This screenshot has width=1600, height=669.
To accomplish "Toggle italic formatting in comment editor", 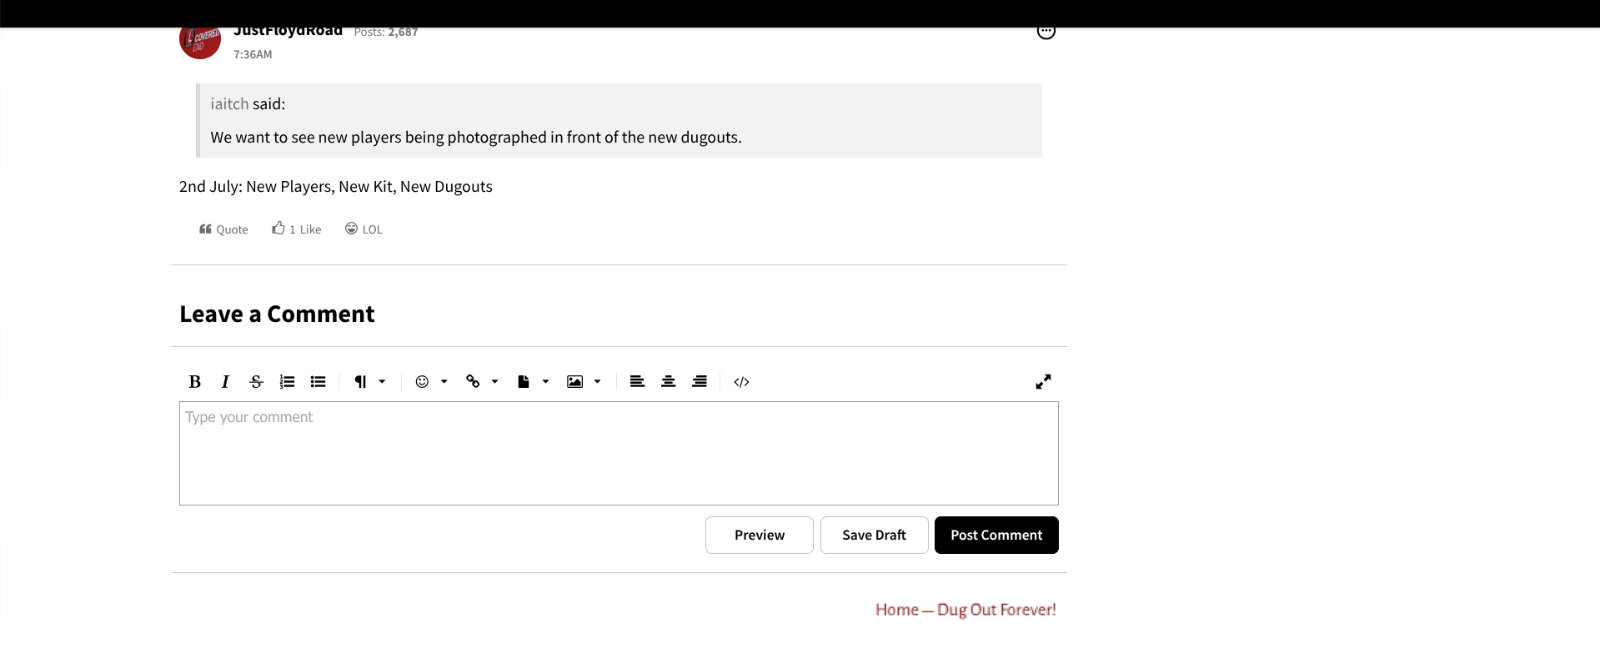I will 225,382.
